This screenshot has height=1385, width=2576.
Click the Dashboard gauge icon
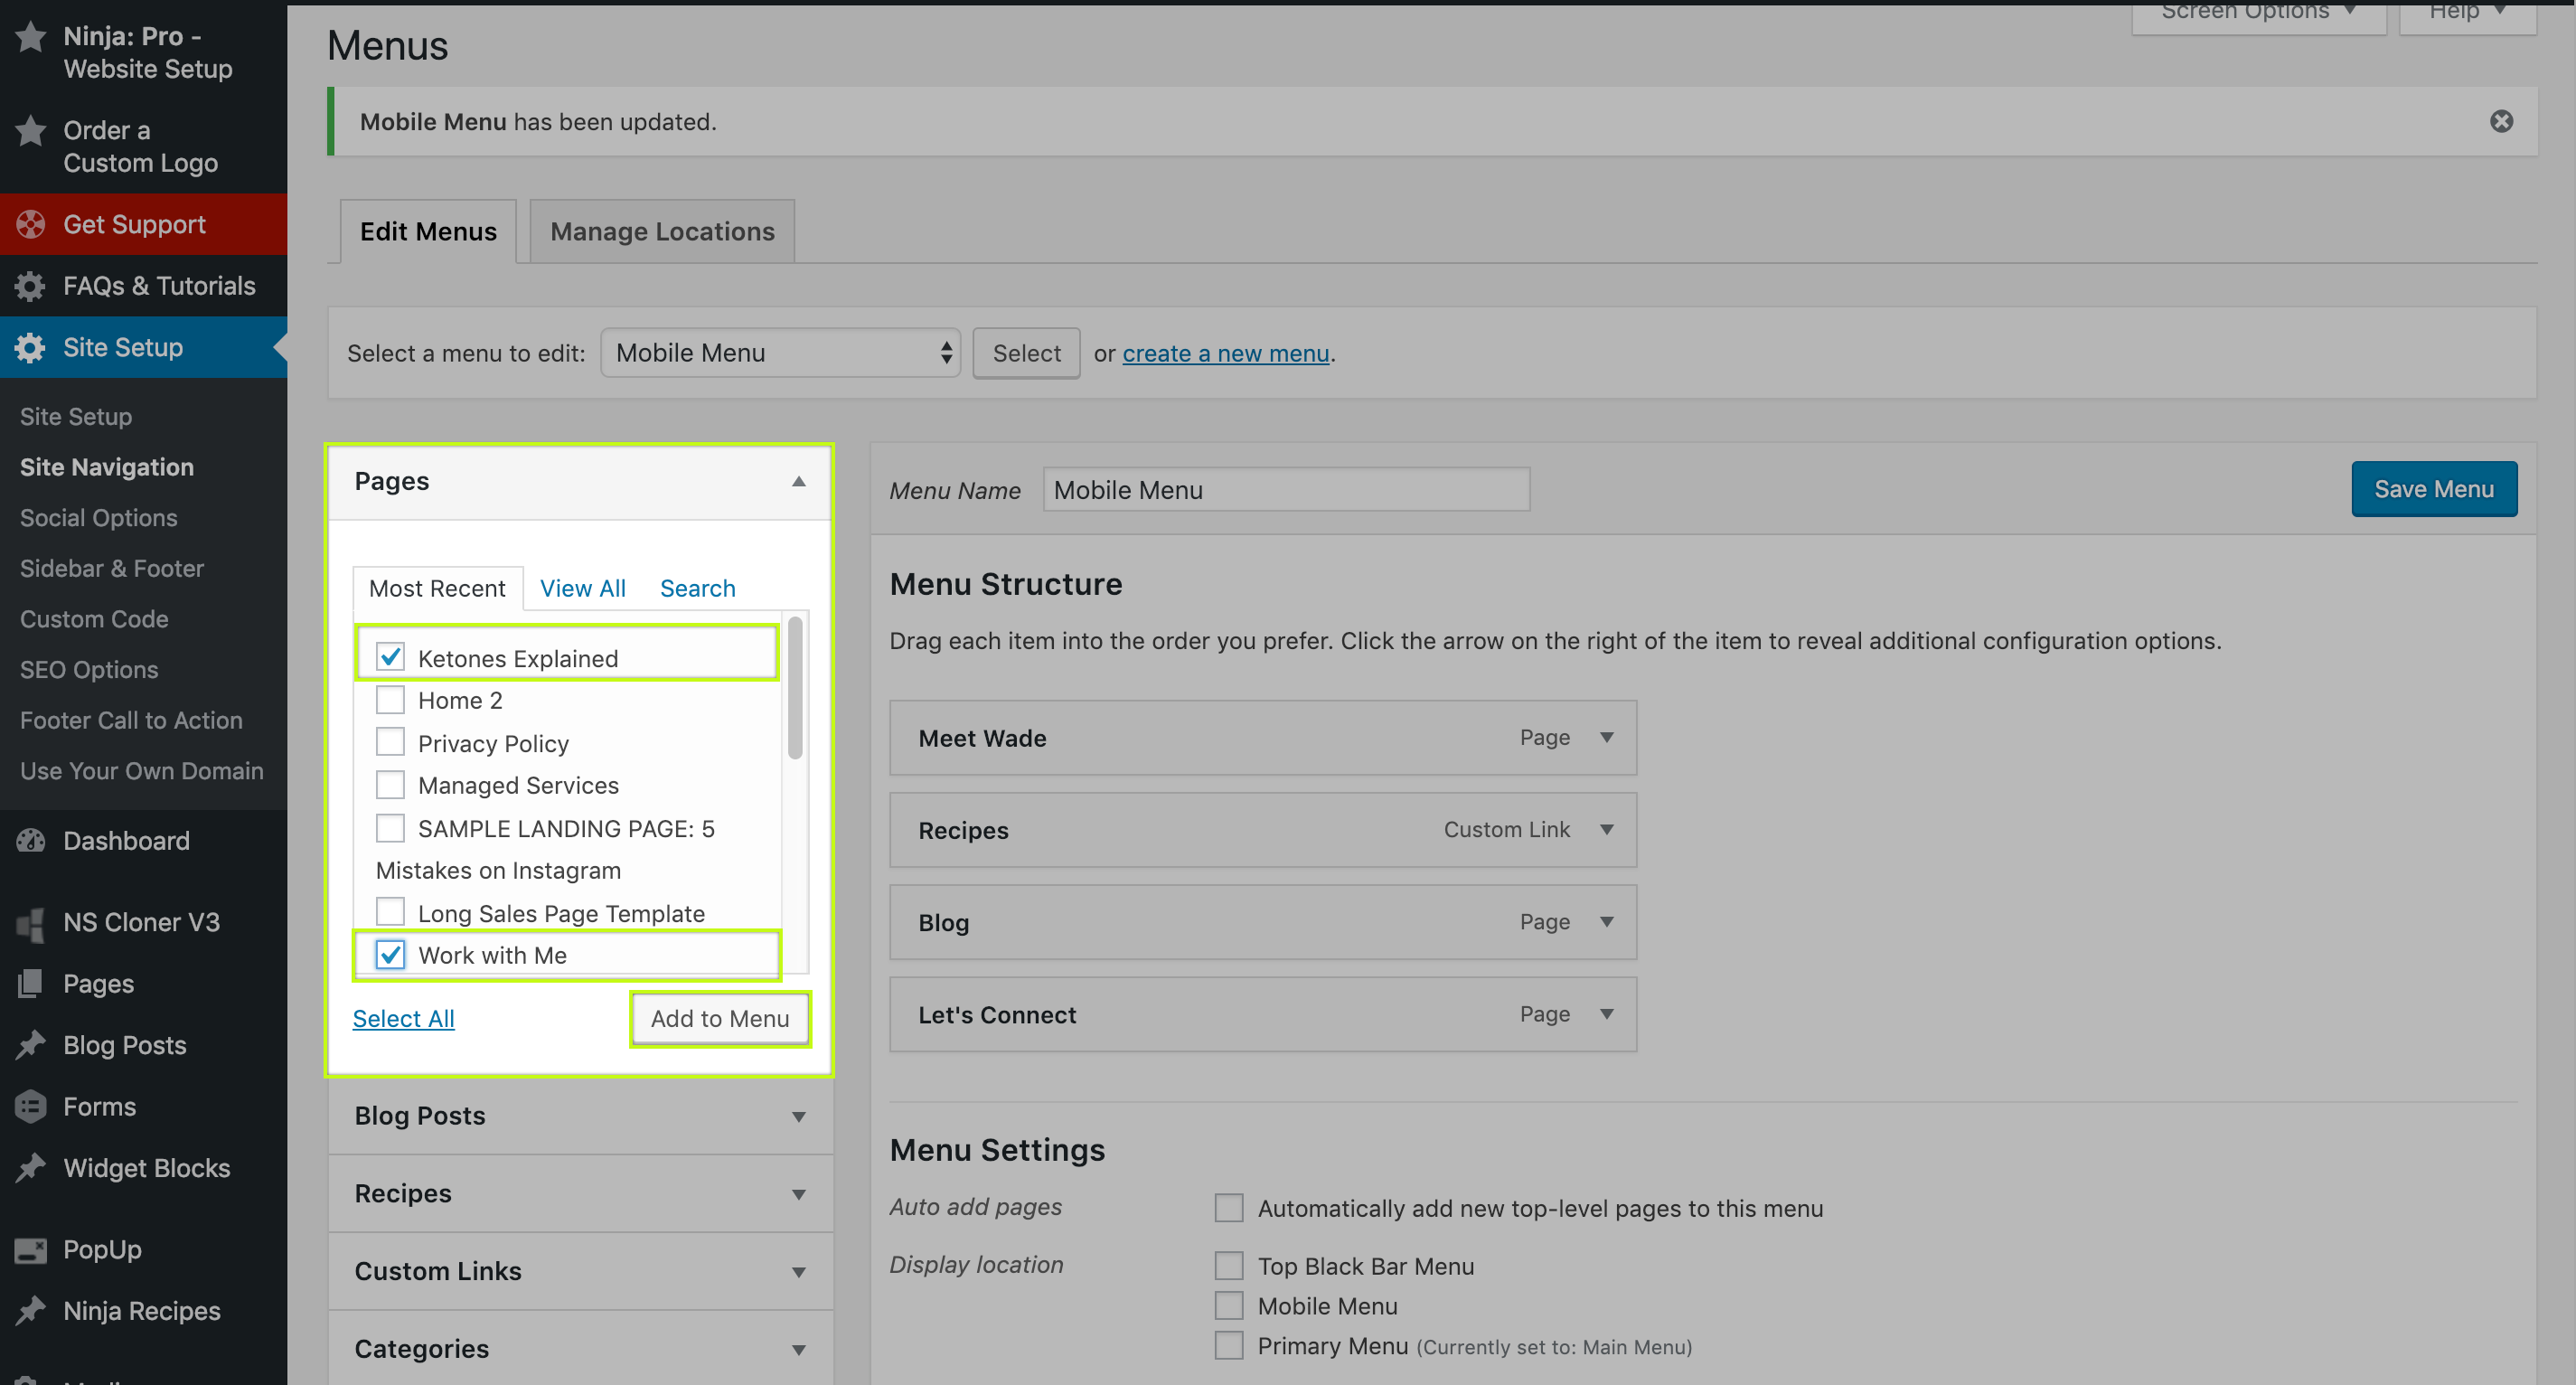pyautogui.click(x=30, y=841)
